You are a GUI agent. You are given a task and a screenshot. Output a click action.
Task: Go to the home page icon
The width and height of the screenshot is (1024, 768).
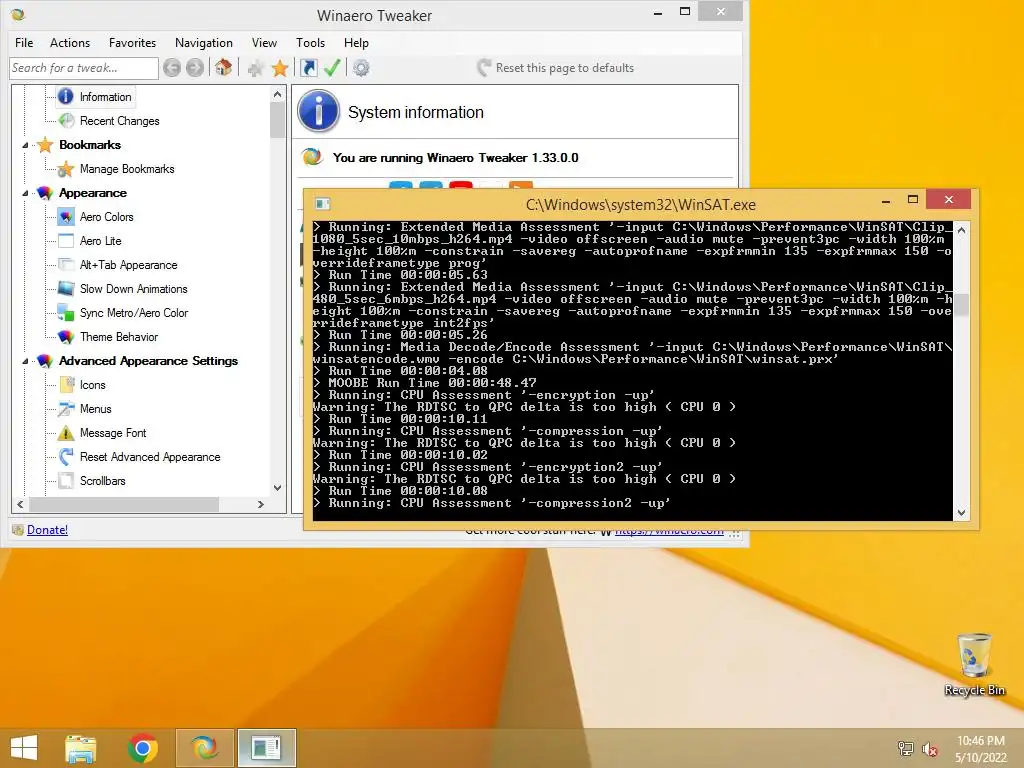click(x=223, y=67)
